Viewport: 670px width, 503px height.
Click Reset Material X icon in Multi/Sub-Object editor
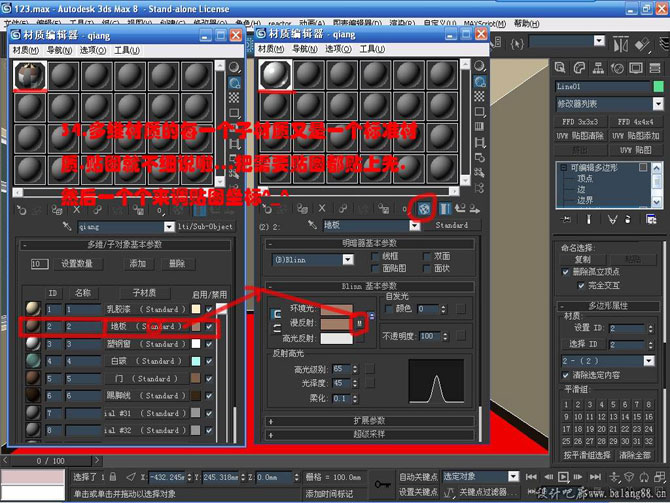click(76, 209)
